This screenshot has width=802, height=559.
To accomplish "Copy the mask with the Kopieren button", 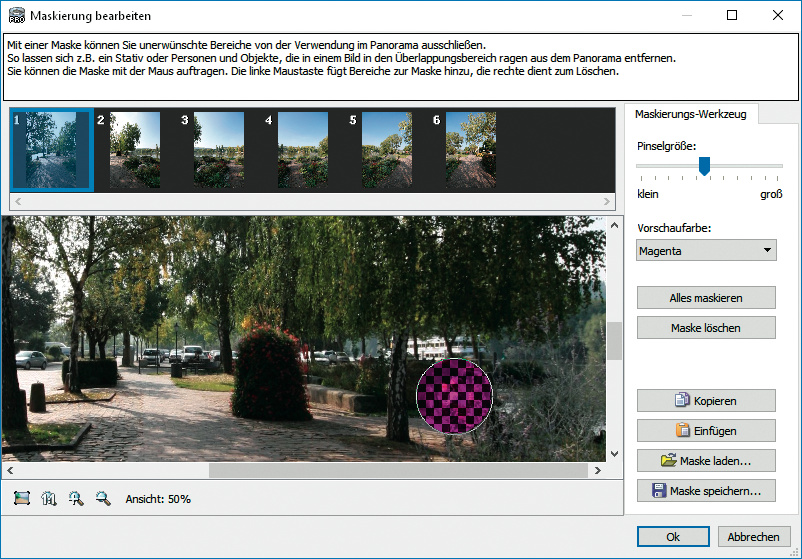I will tap(706, 400).
